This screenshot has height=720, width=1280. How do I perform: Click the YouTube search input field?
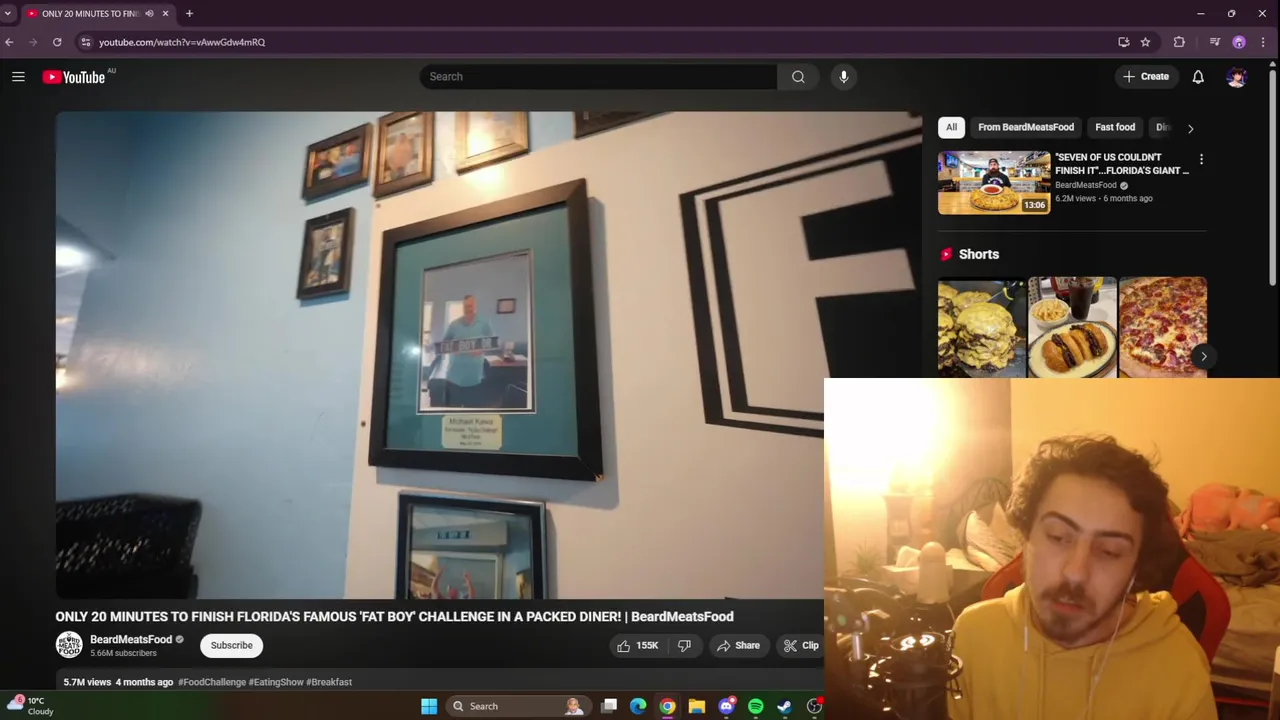coord(598,77)
